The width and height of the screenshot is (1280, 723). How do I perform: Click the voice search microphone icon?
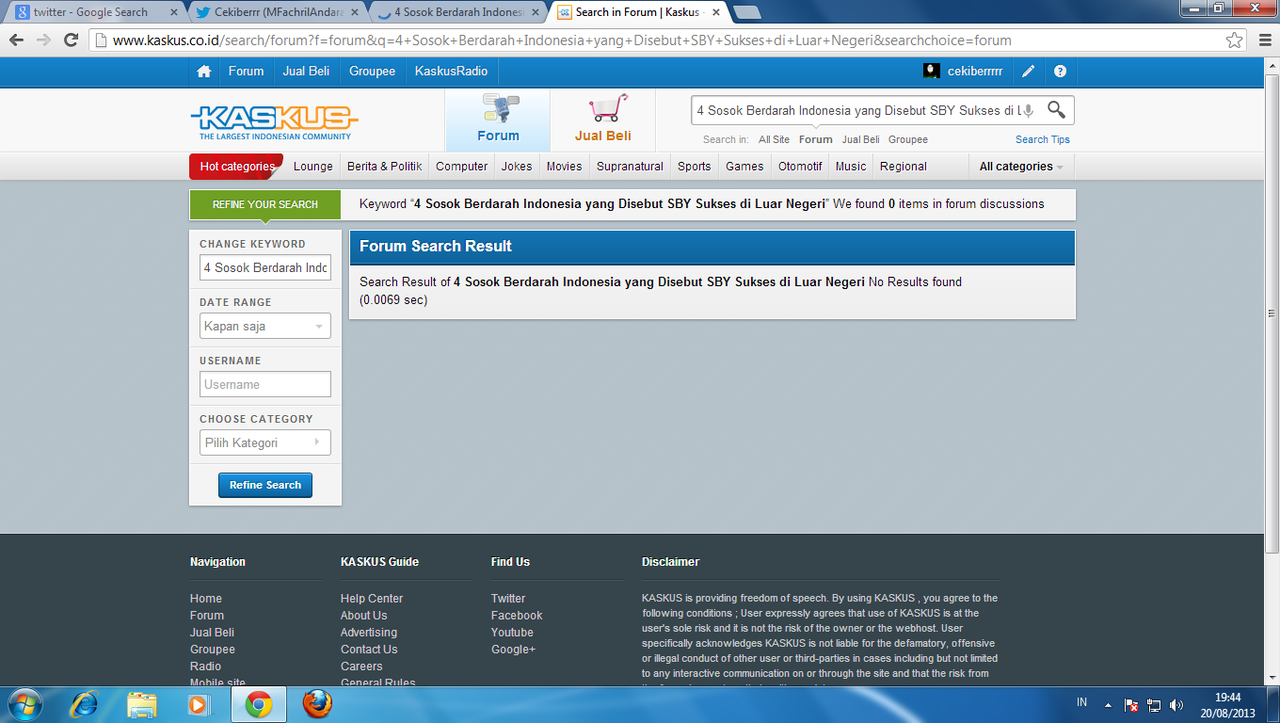tap(1028, 111)
